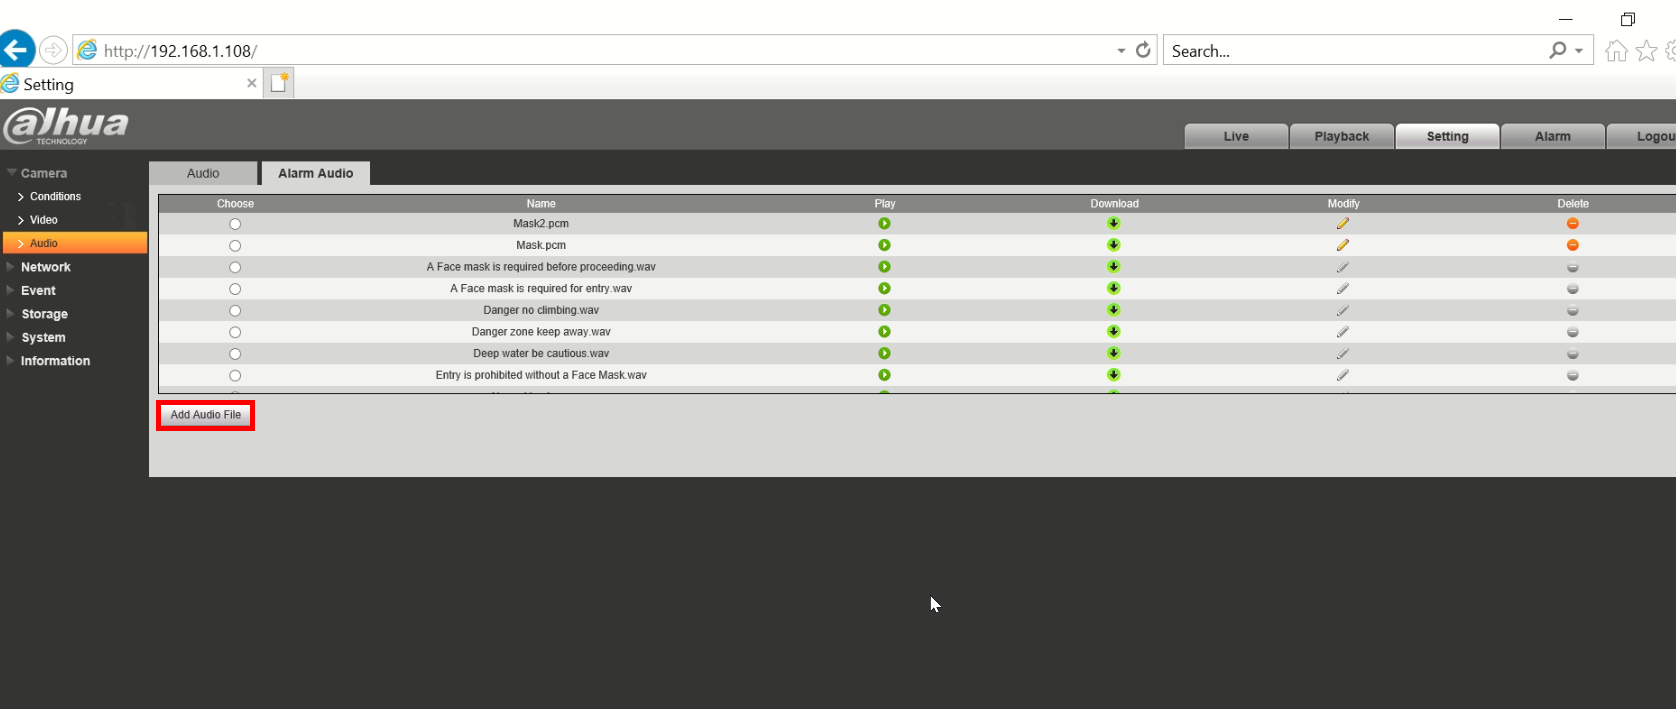The width and height of the screenshot is (1676, 709).
Task: Choose 'A Face mask is required before proceeding.wav' radio
Action: pyautogui.click(x=235, y=267)
